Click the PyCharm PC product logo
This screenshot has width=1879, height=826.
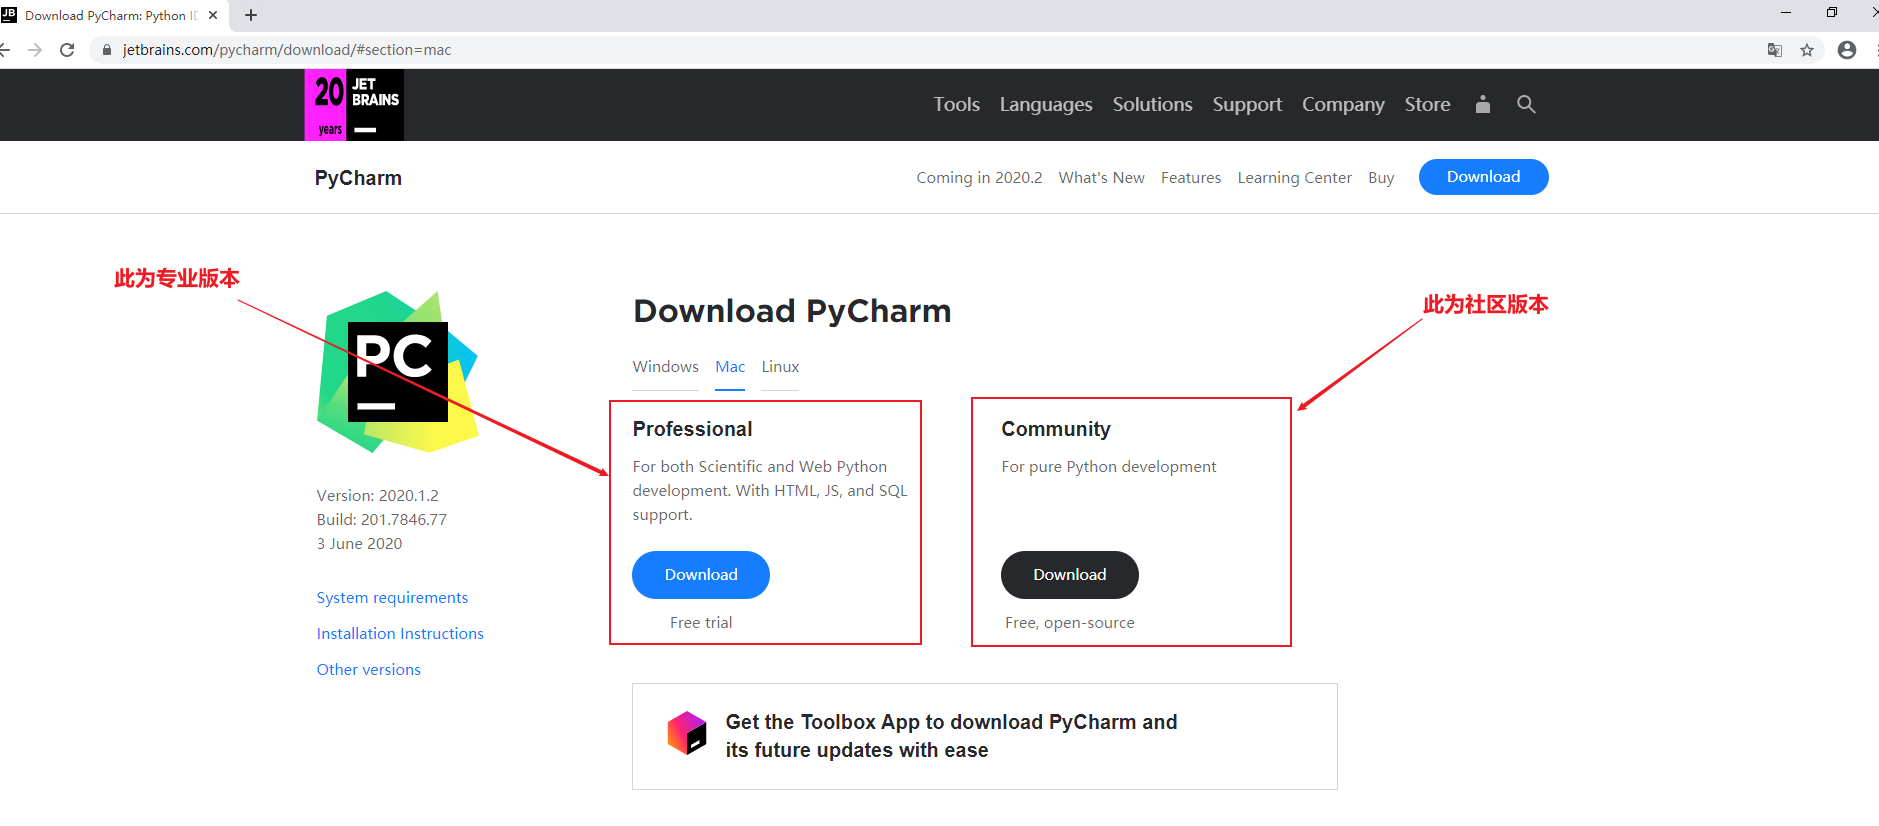point(398,372)
